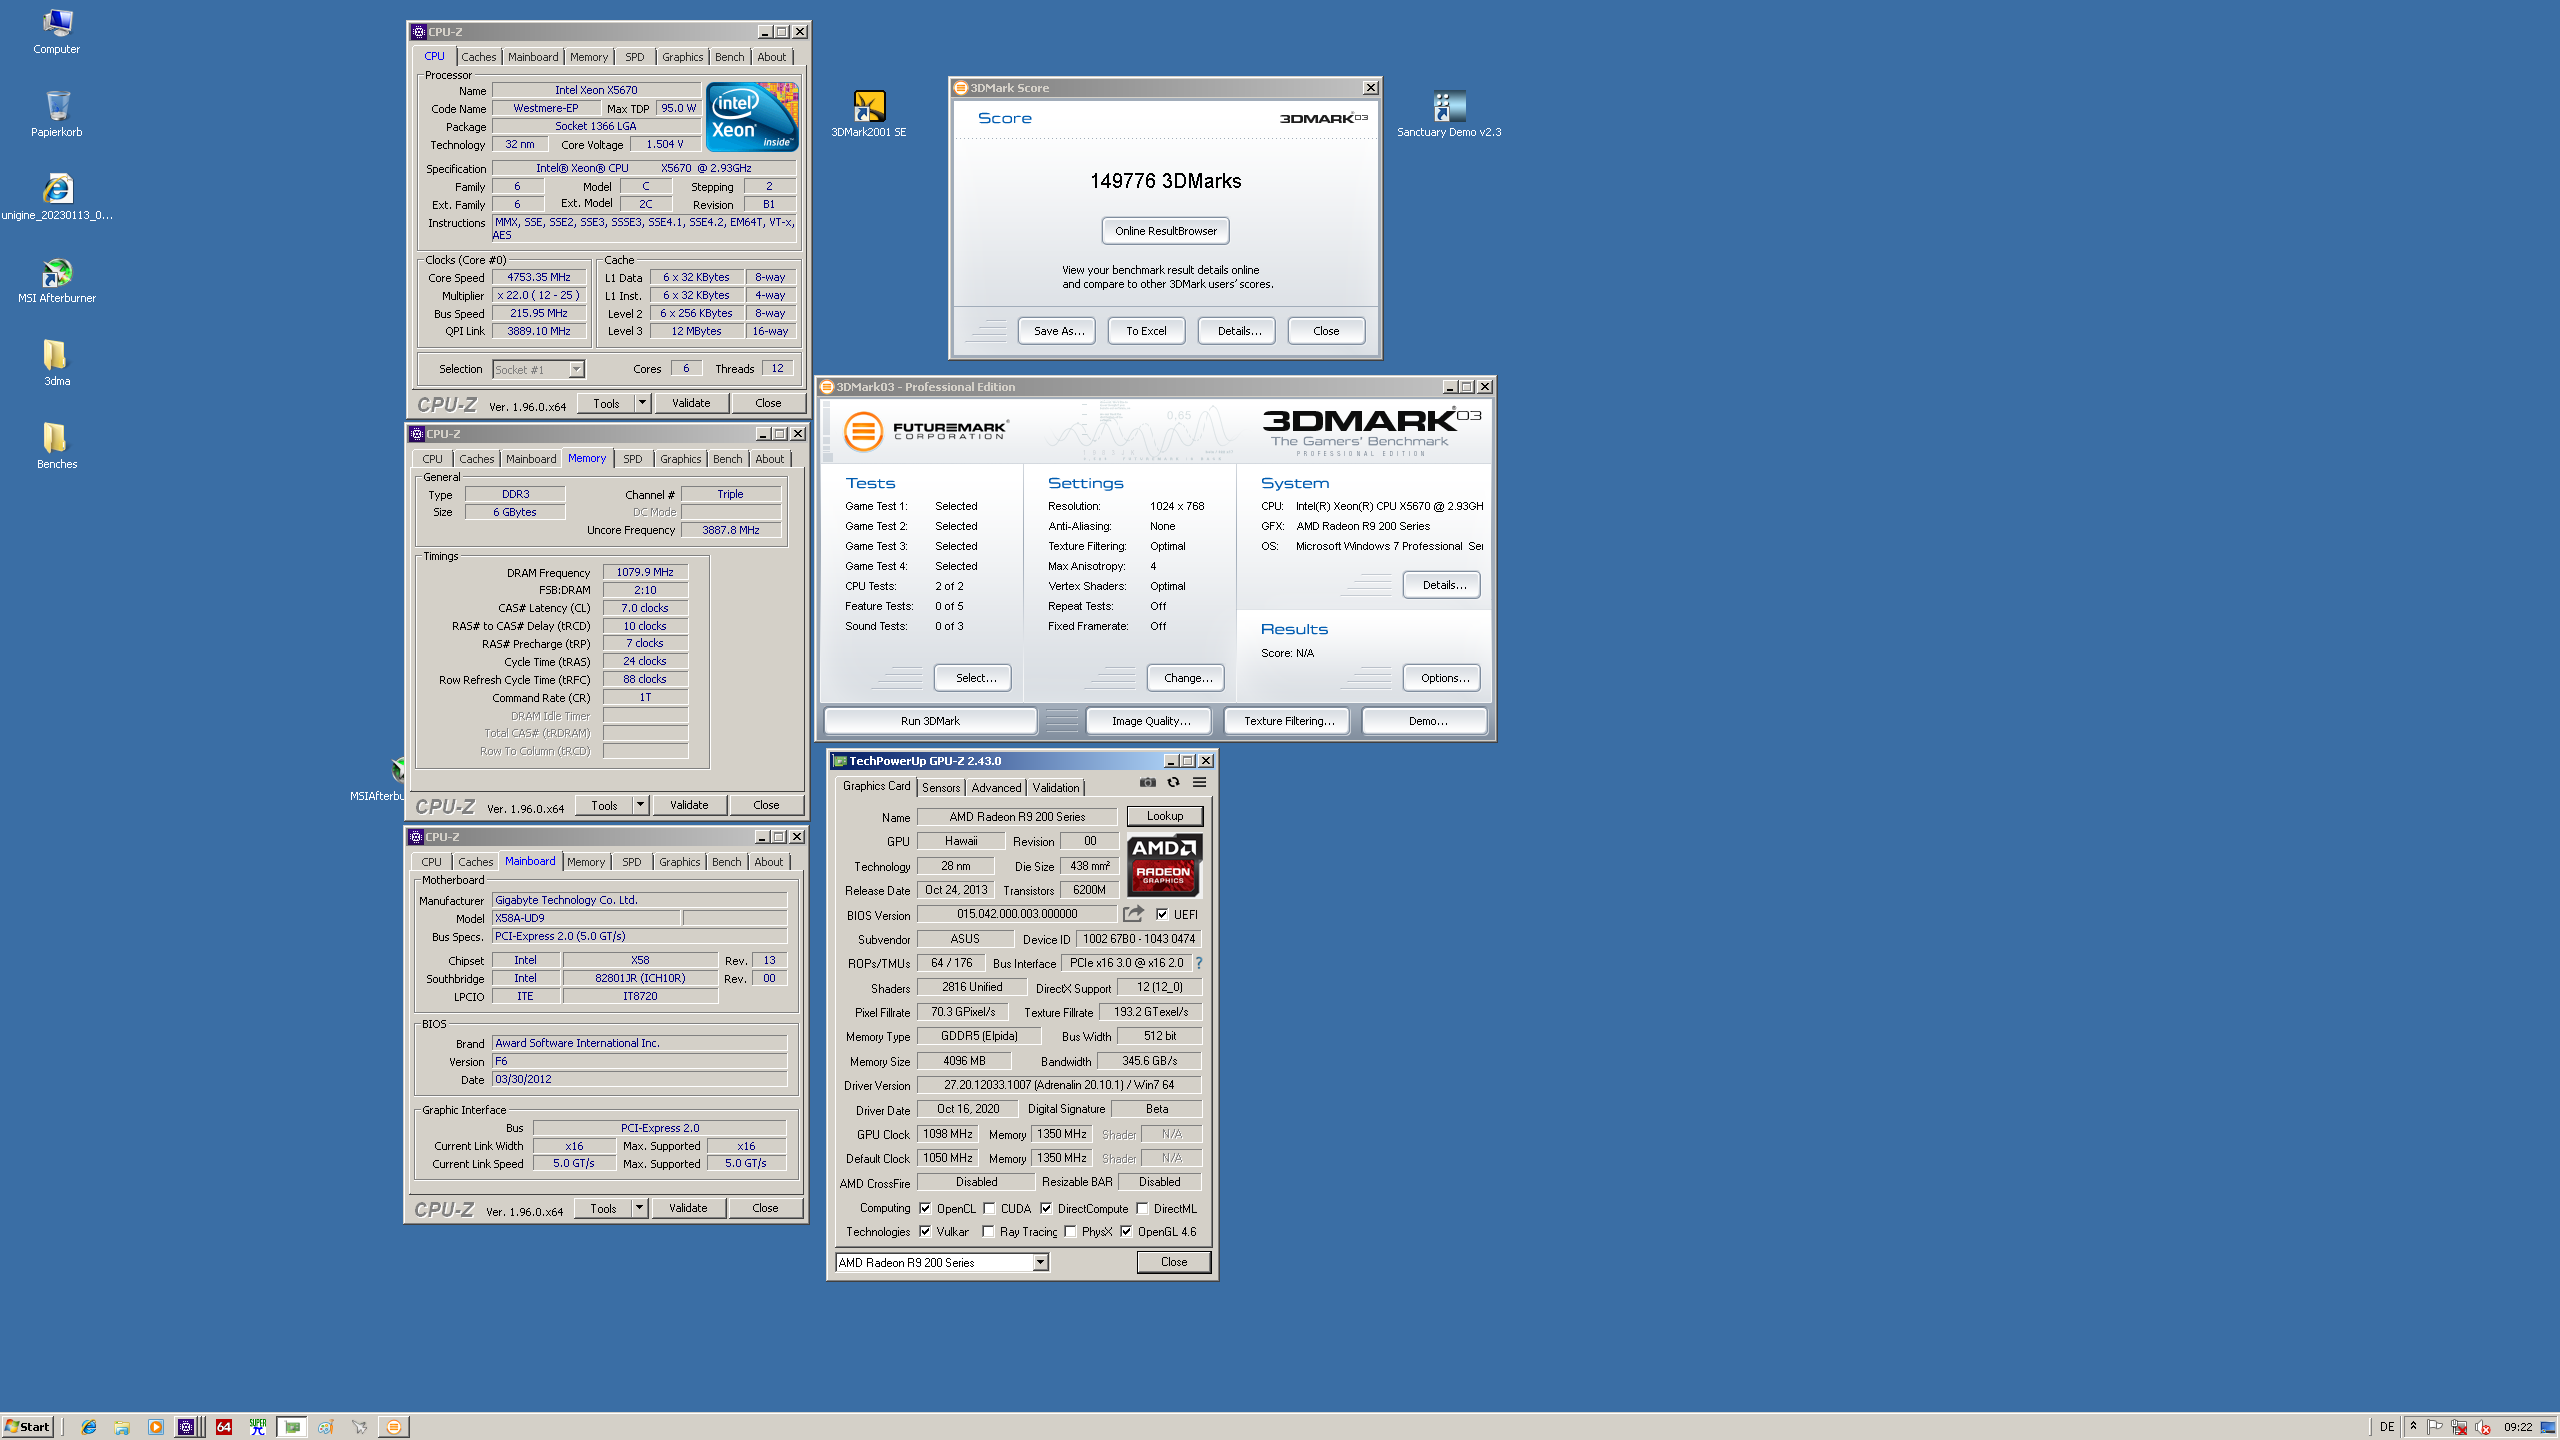Screen dimensions: 2560x1440
Task: Toggle the UEFI checkbox in GPU-Z
Action: point(1162,914)
